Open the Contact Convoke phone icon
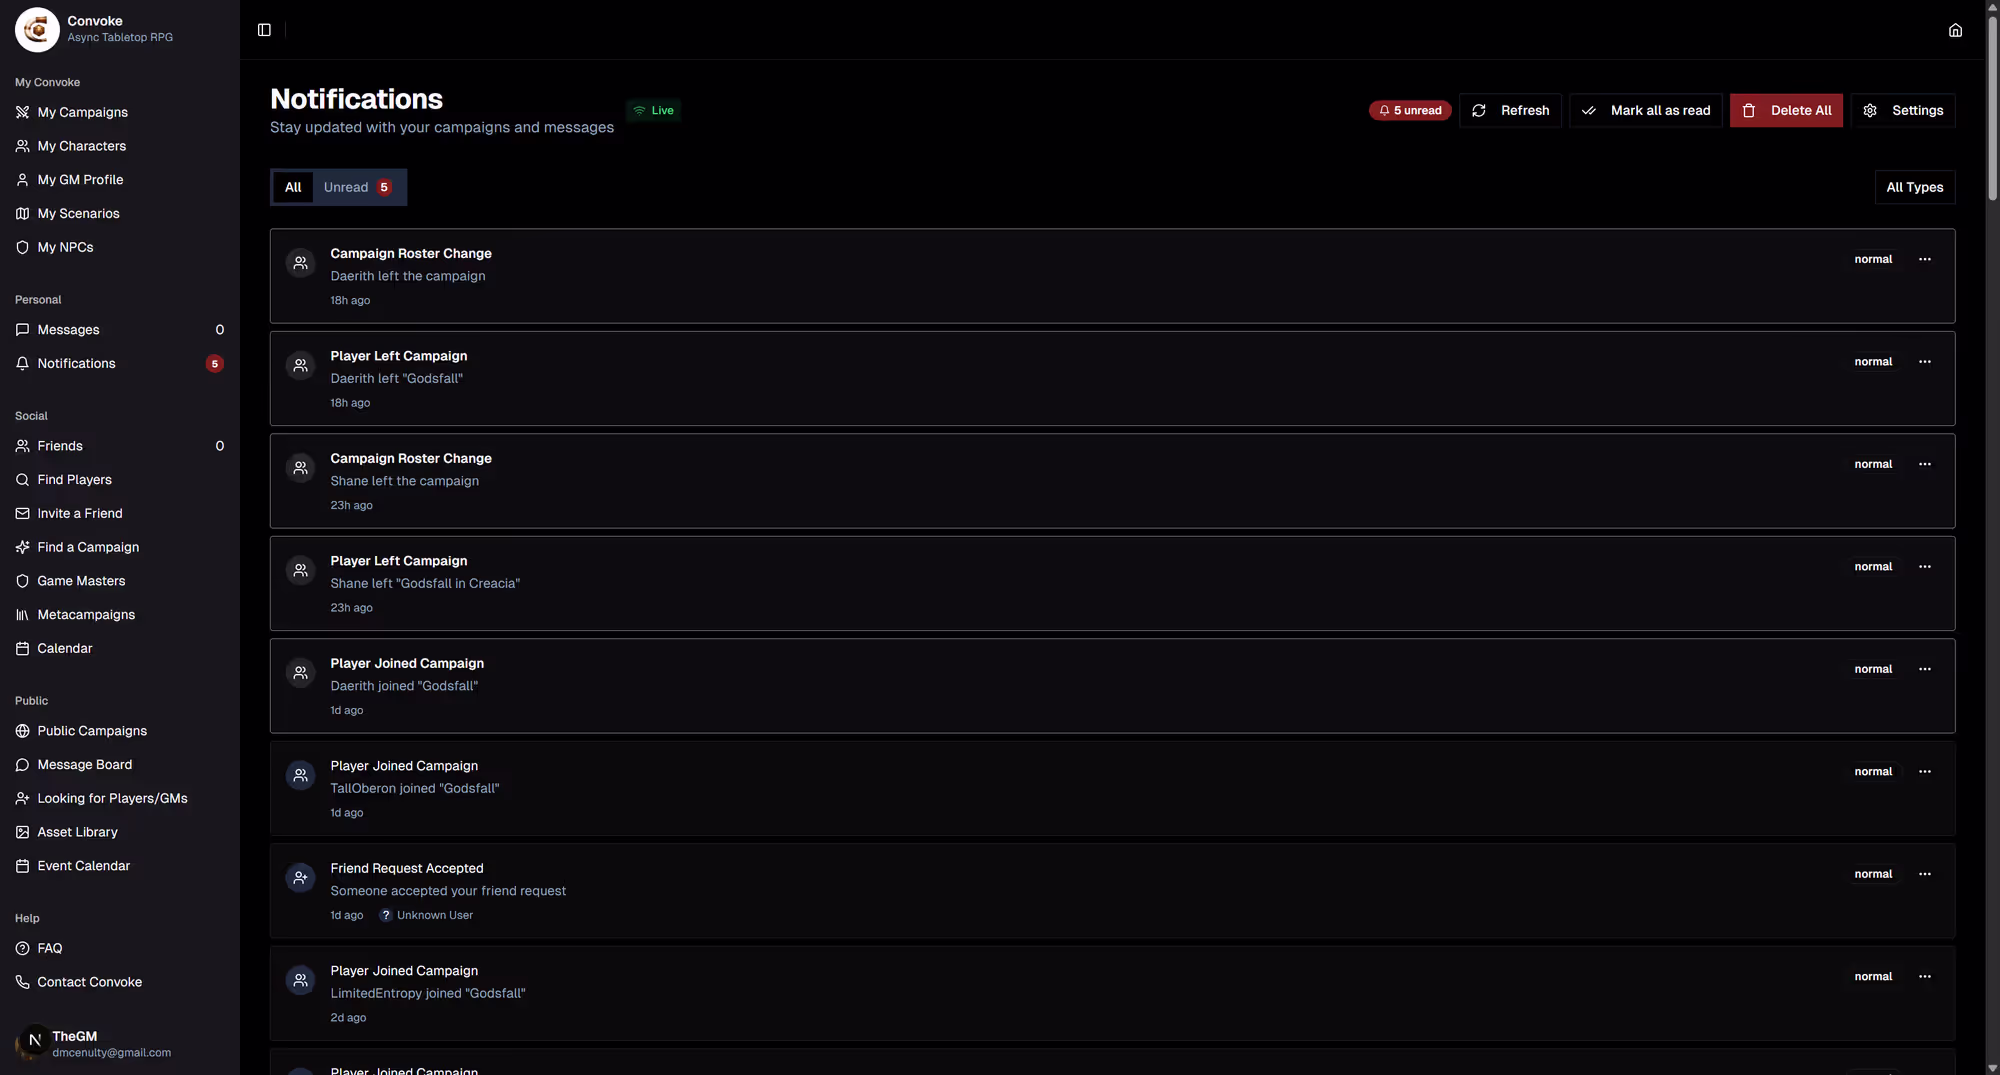 (x=22, y=982)
